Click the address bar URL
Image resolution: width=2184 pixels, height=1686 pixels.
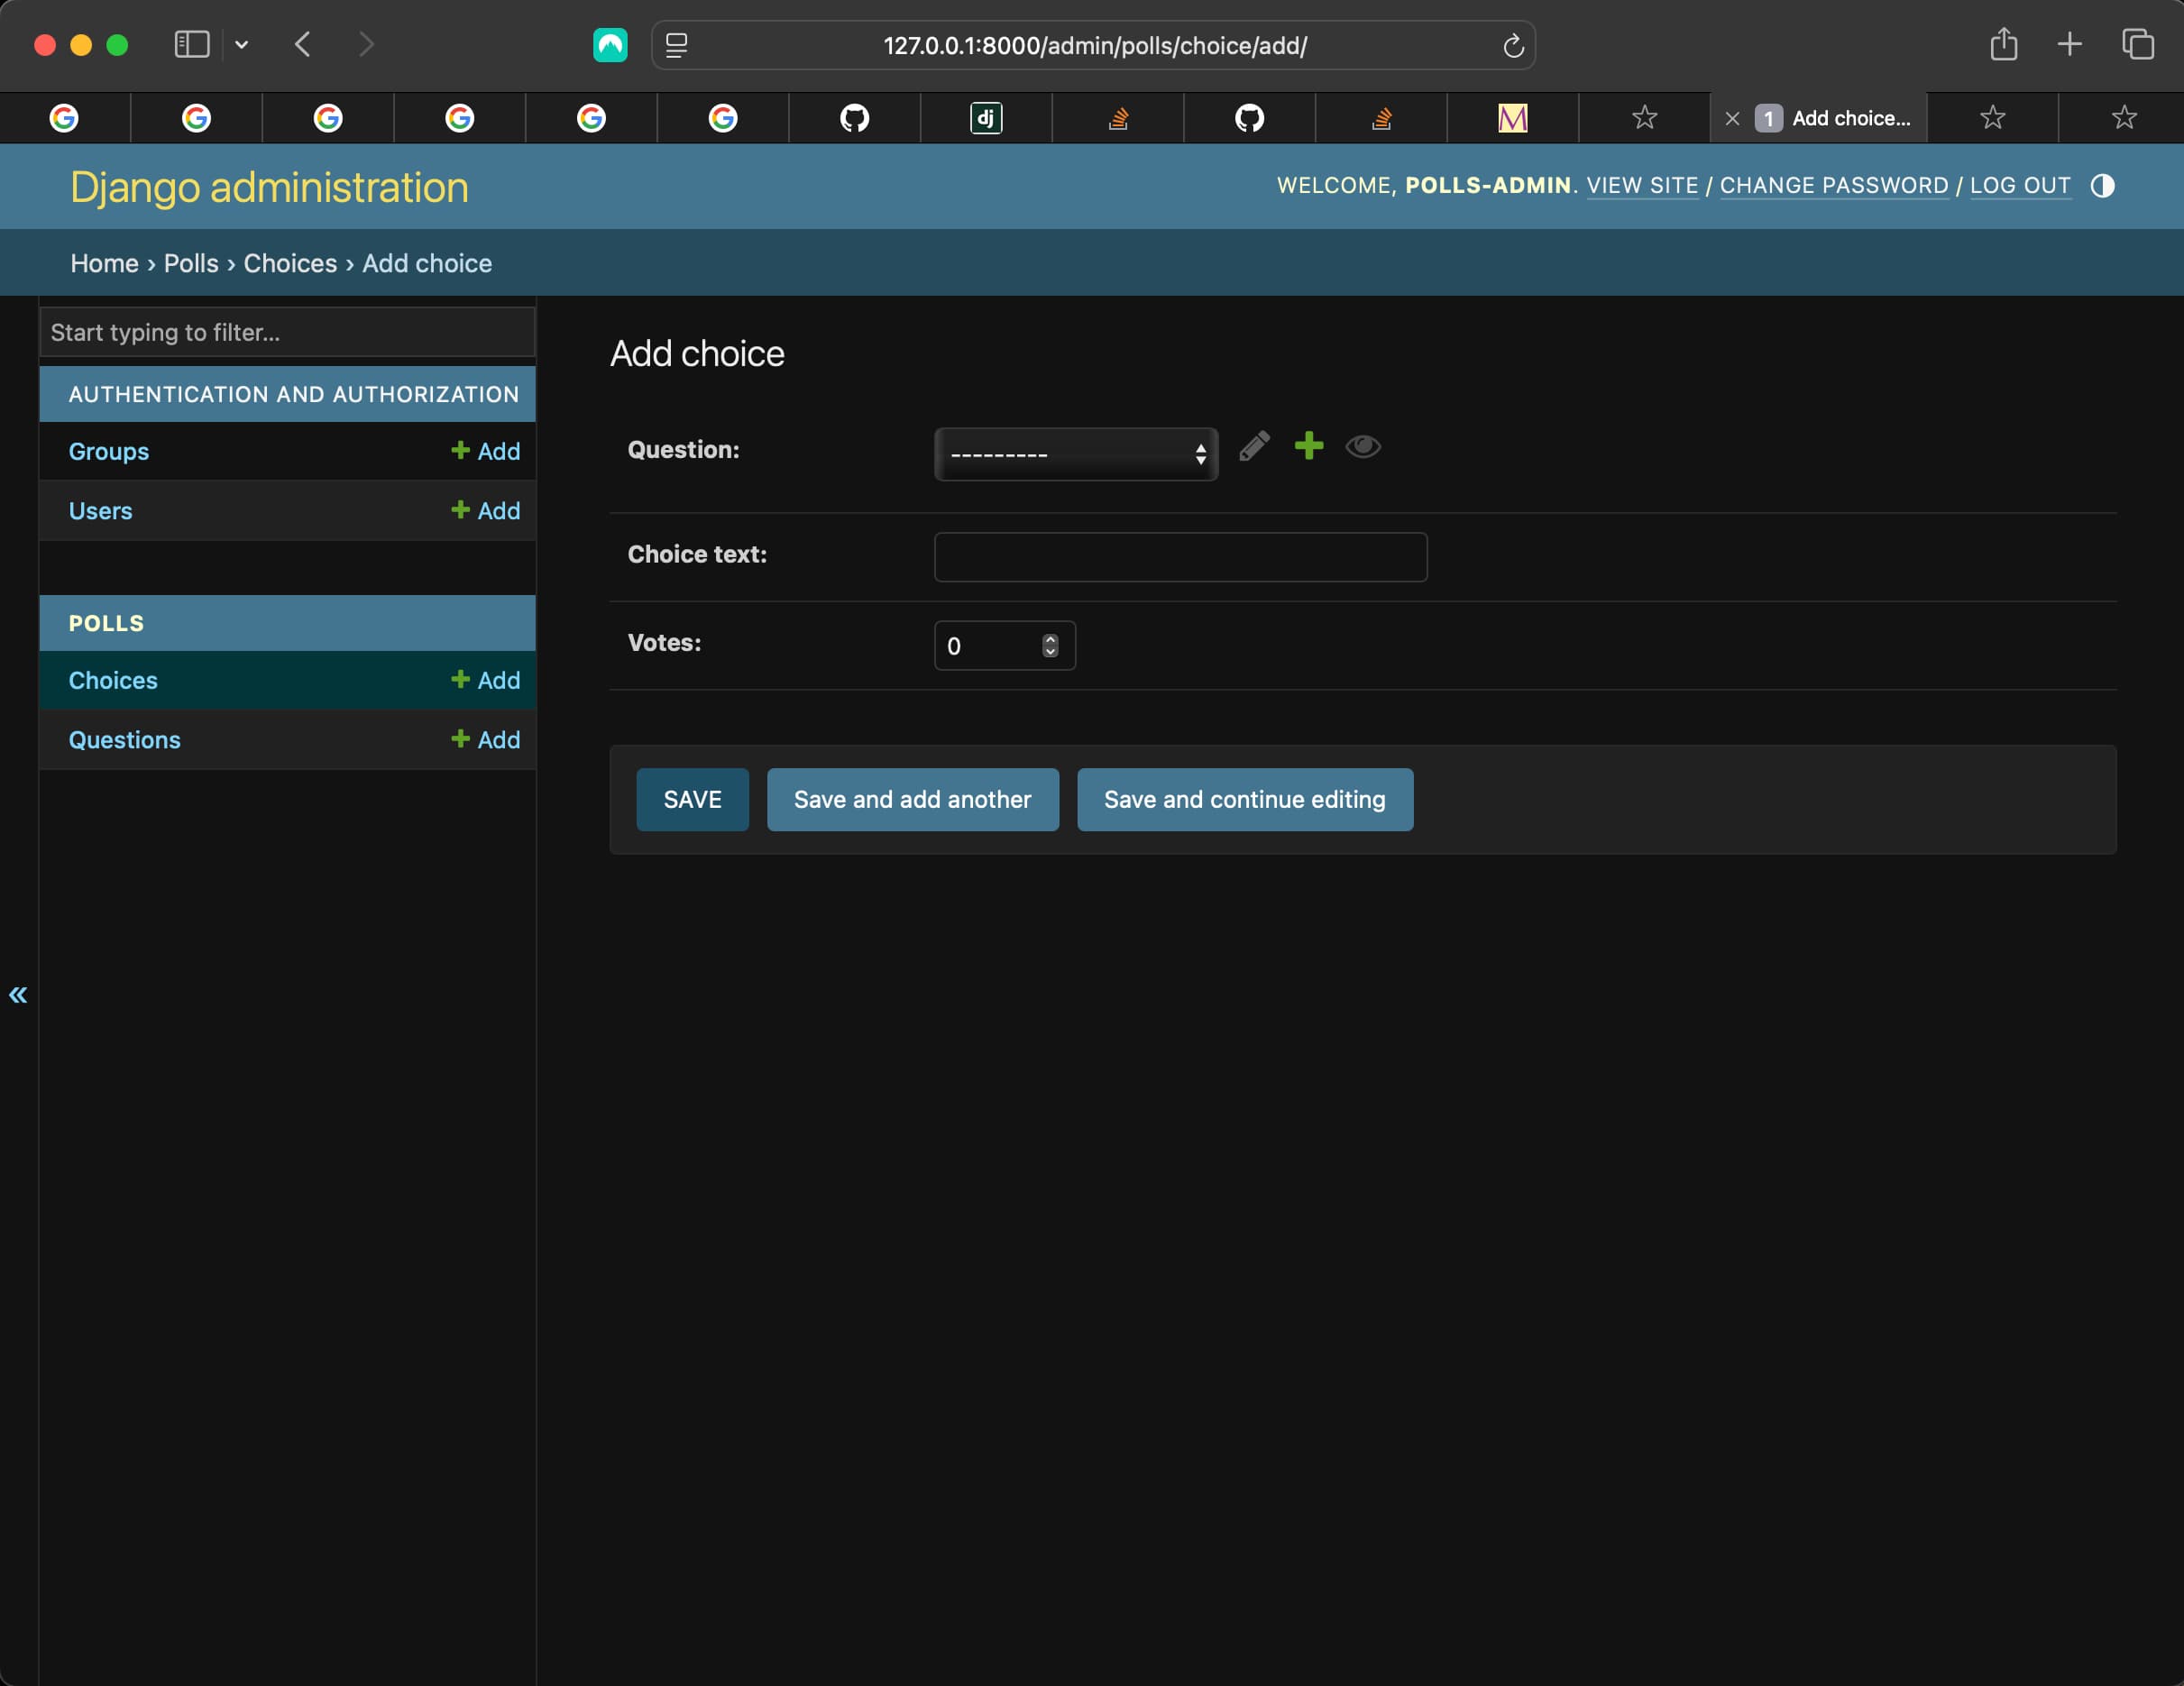pos(1095,46)
